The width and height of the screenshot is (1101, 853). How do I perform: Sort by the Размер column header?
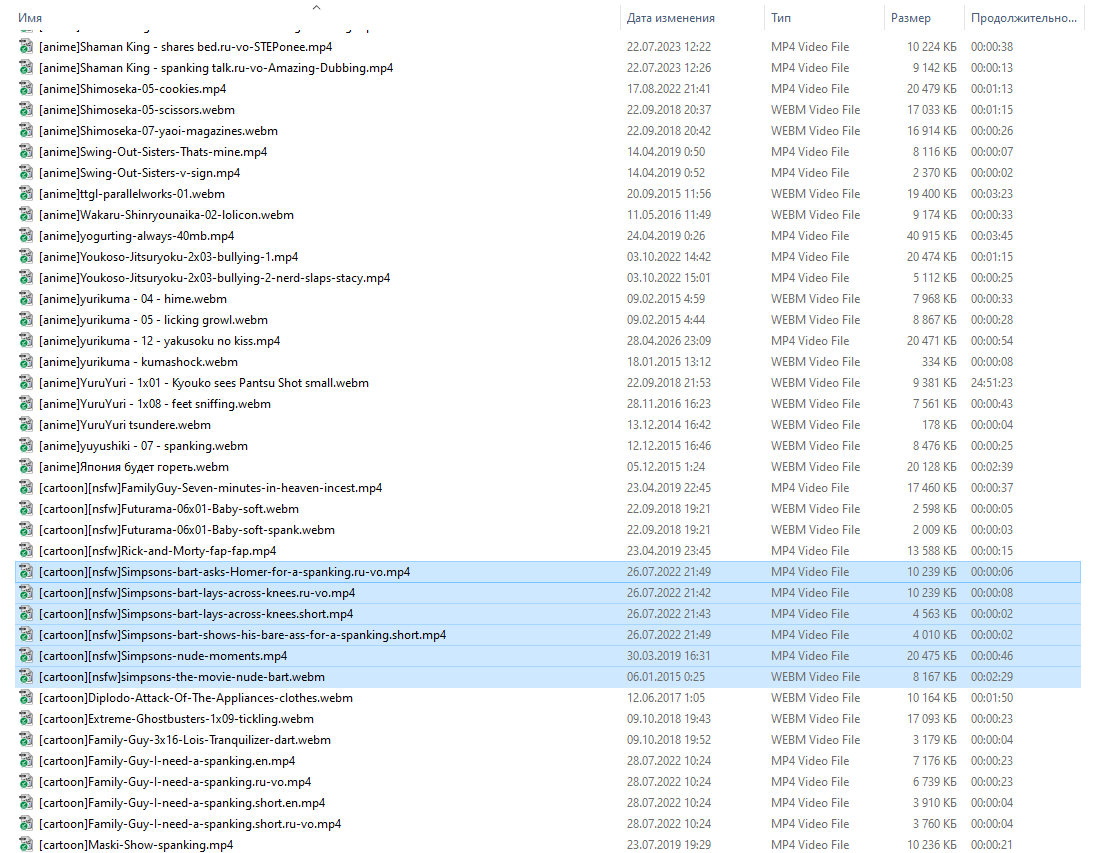pyautogui.click(x=911, y=18)
